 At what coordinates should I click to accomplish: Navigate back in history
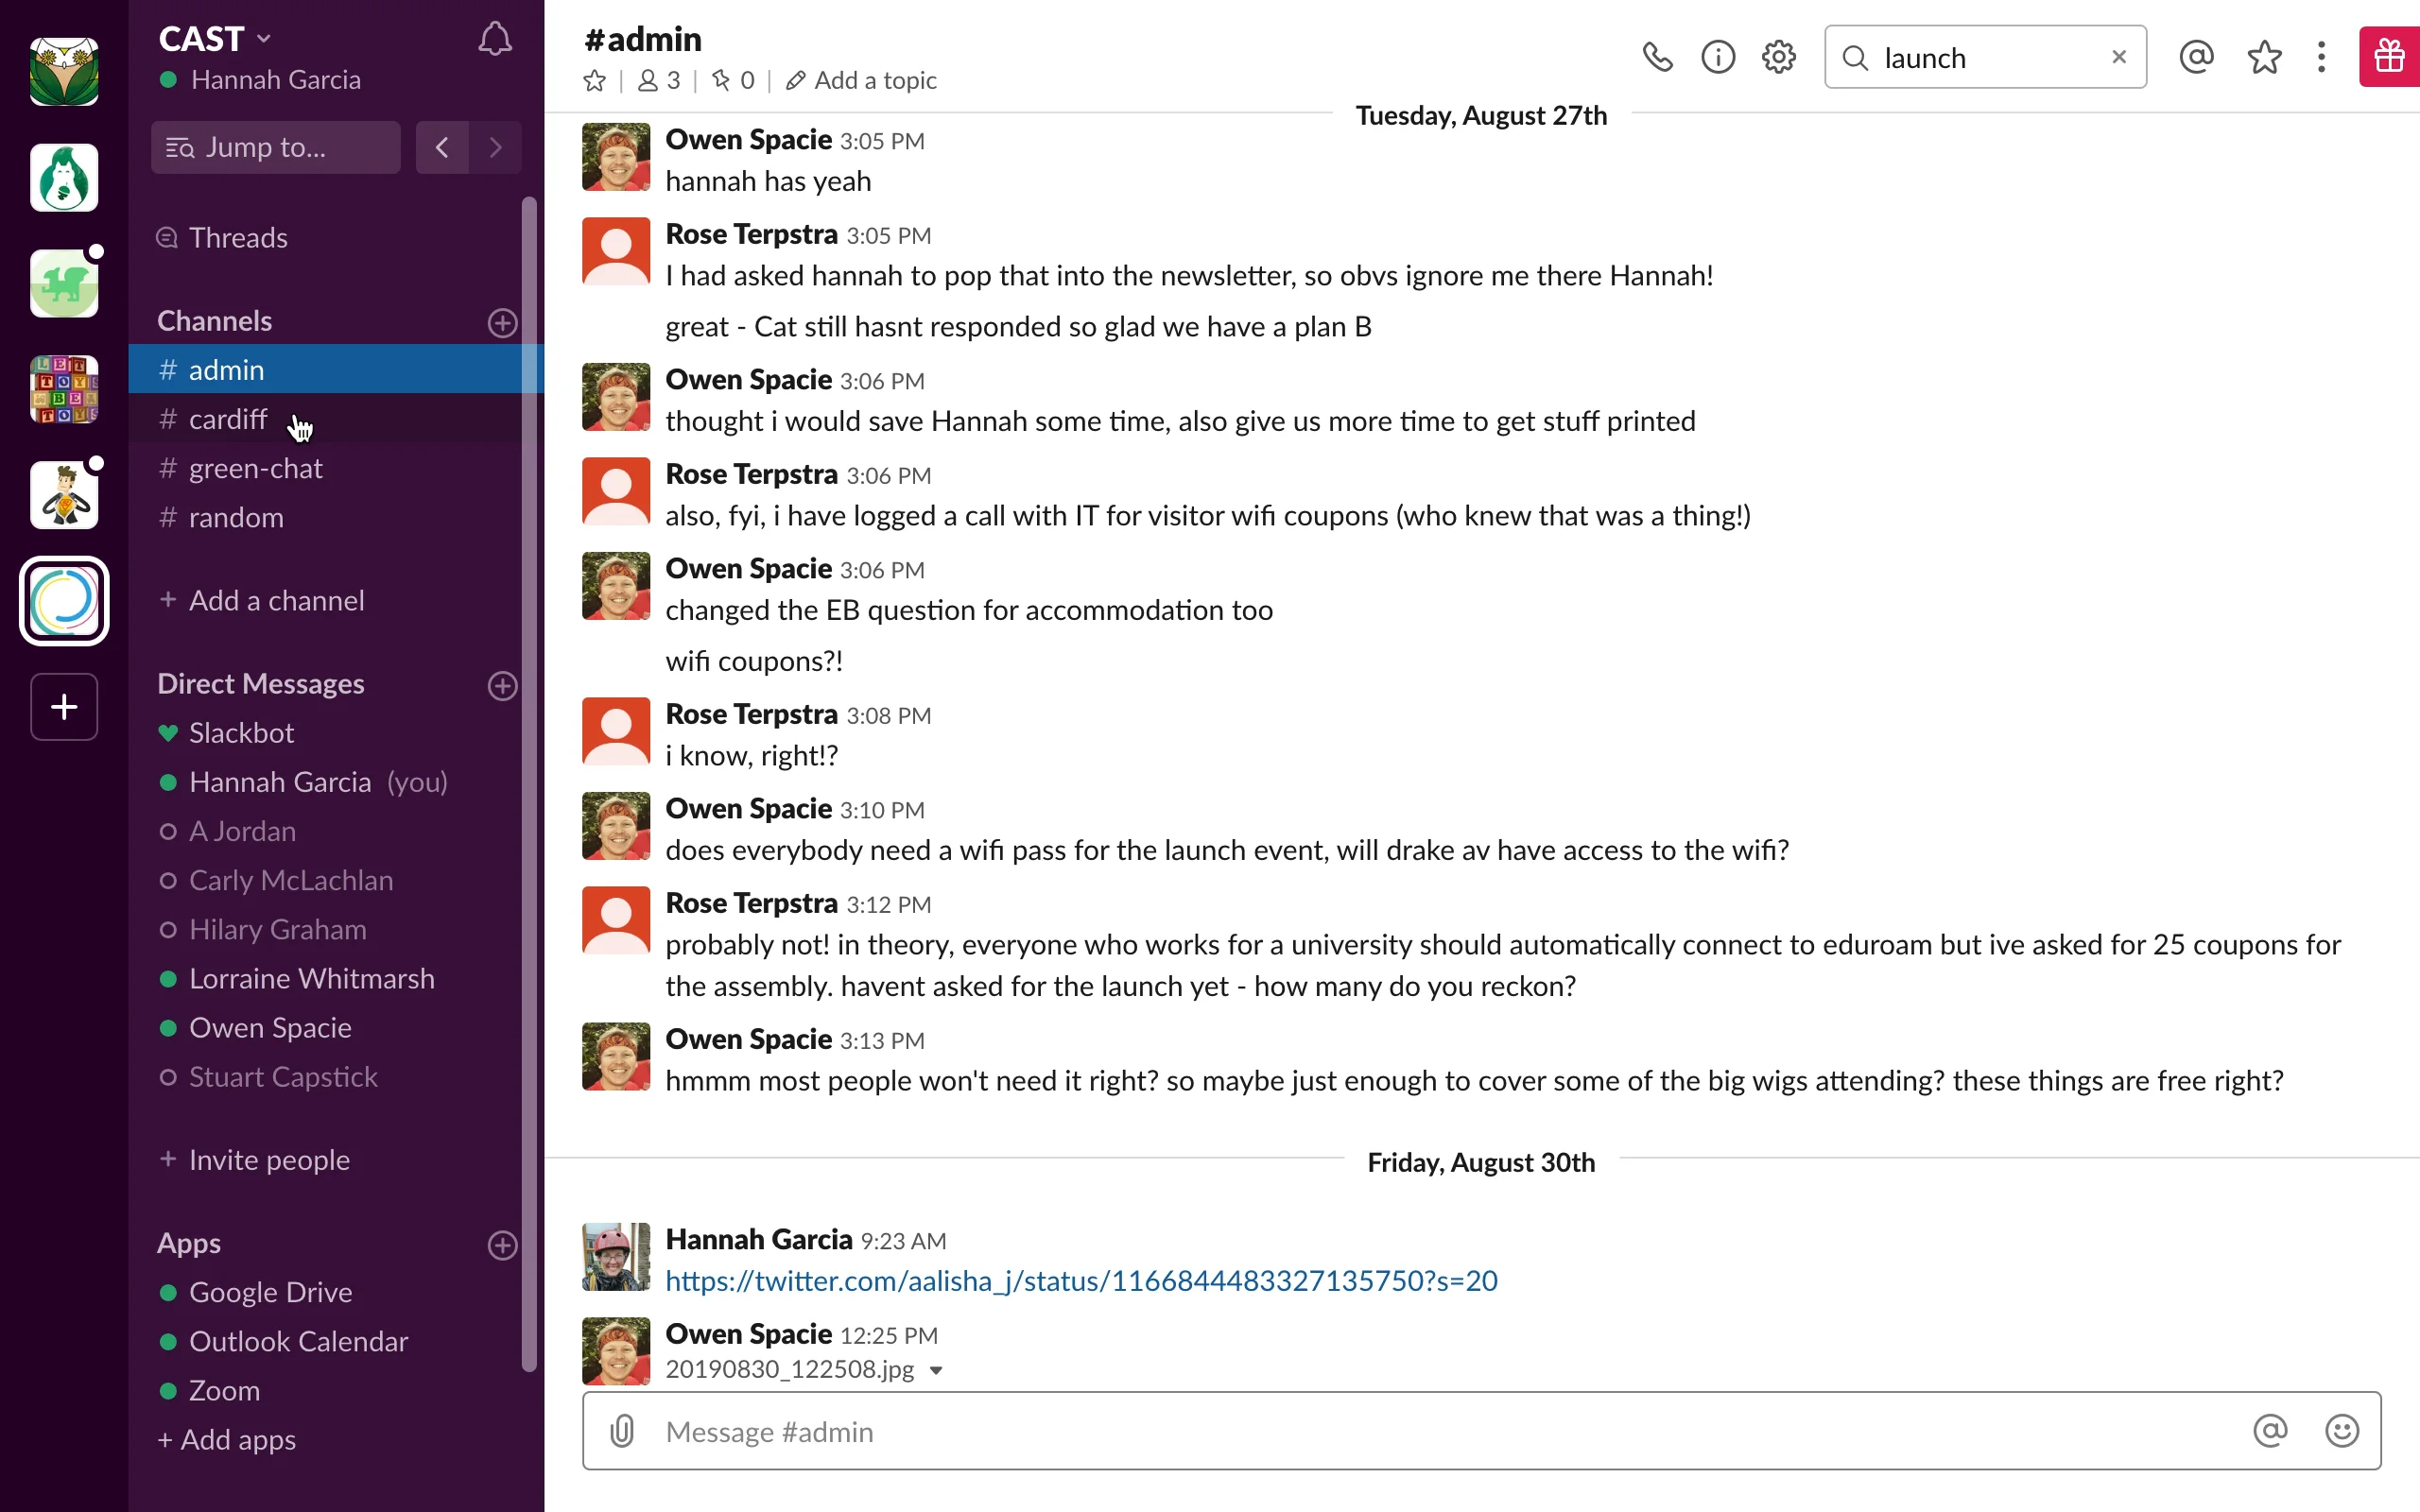[x=442, y=148]
